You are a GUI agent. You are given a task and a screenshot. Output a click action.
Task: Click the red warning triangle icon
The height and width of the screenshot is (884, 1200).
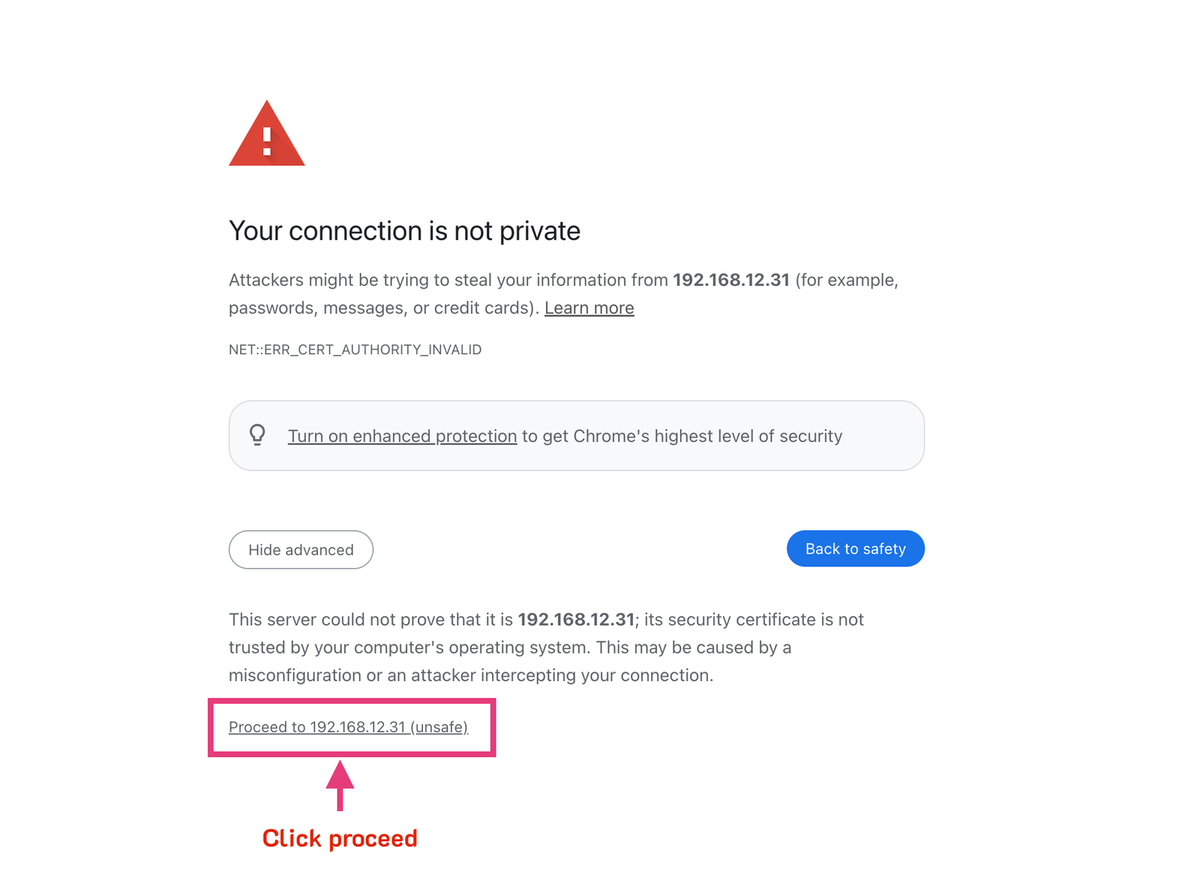click(267, 135)
